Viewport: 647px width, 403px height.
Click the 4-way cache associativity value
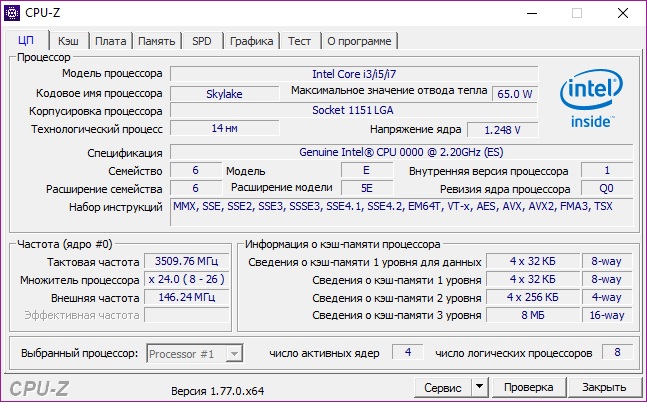tap(607, 297)
